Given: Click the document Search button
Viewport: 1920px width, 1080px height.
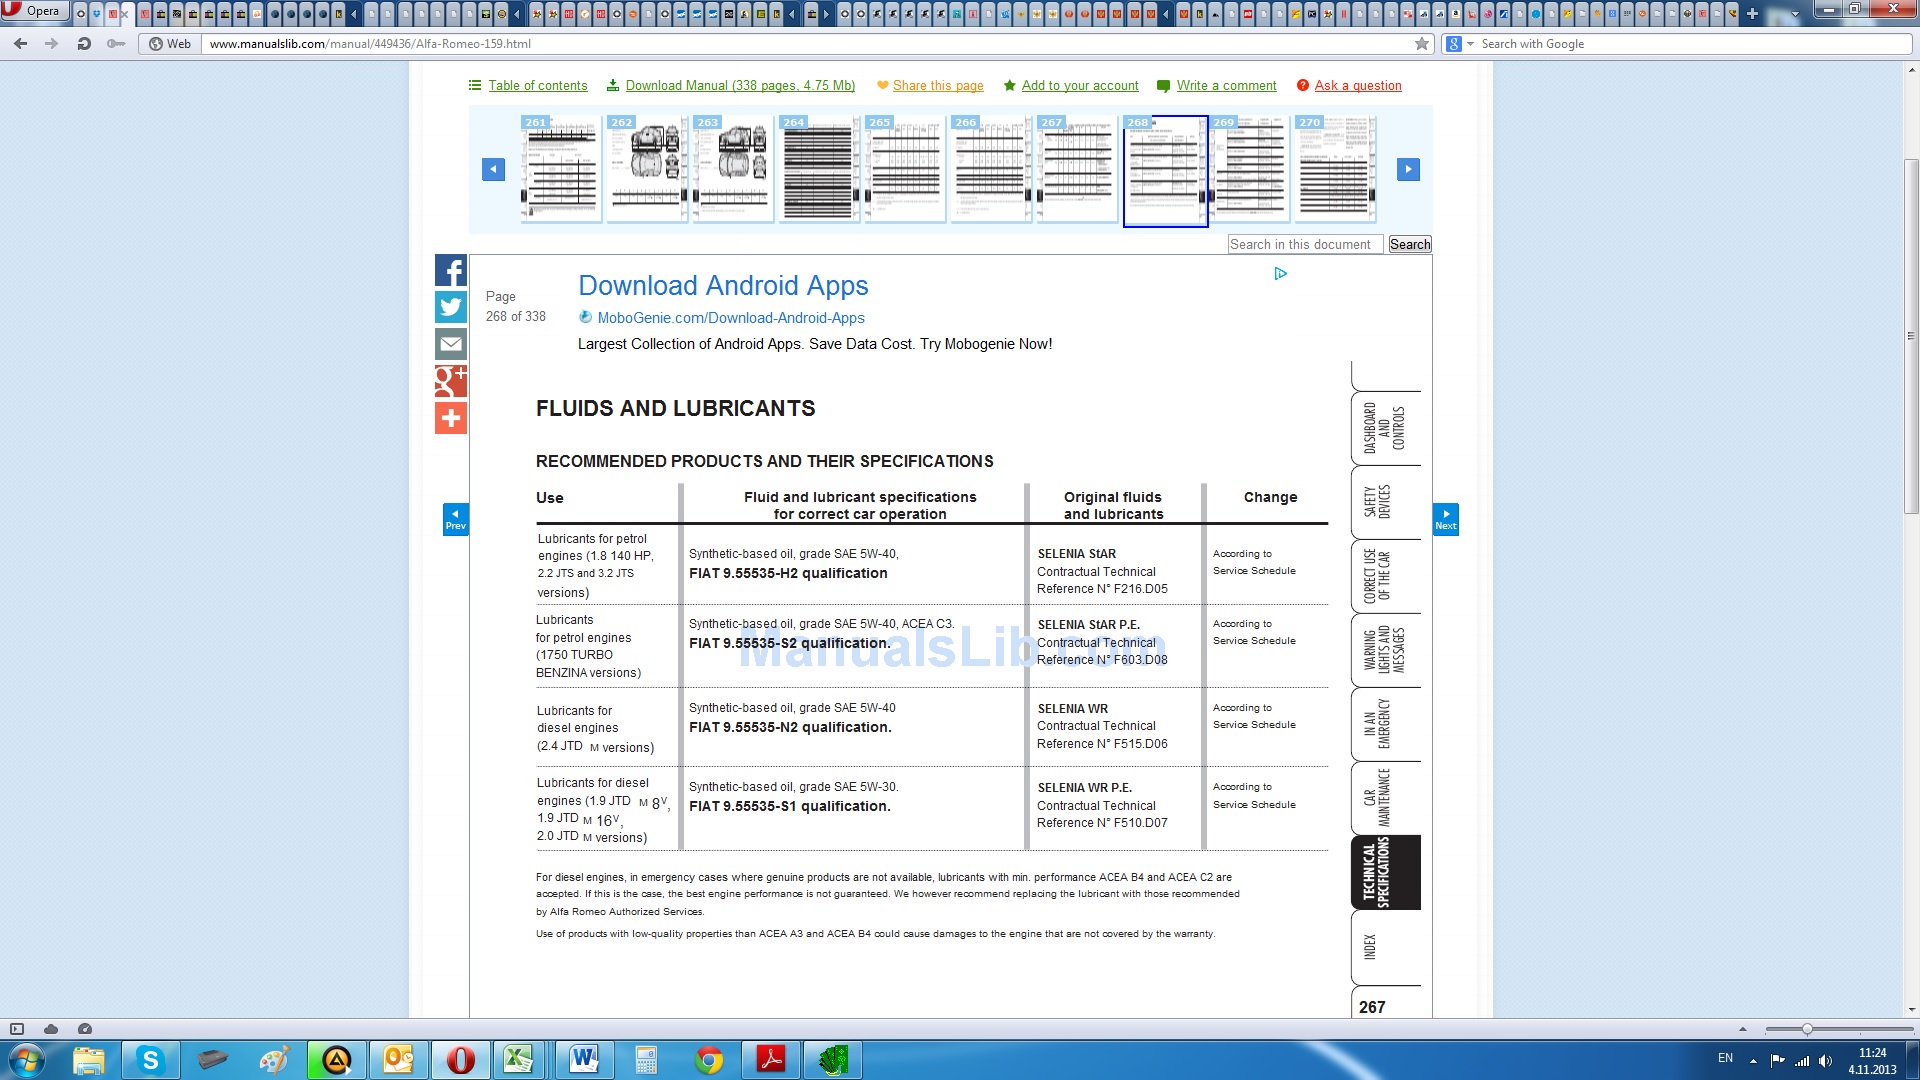Looking at the screenshot, I should coord(1410,244).
